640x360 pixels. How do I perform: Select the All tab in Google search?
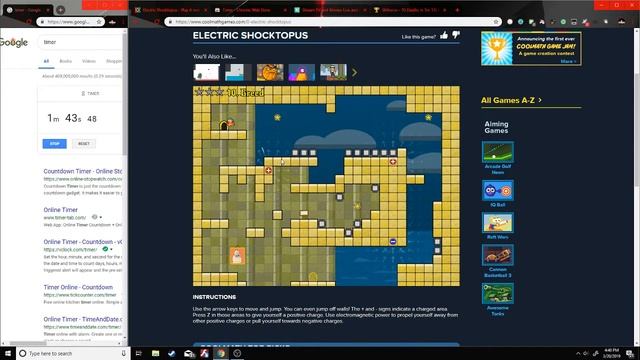pyautogui.click(x=46, y=61)
